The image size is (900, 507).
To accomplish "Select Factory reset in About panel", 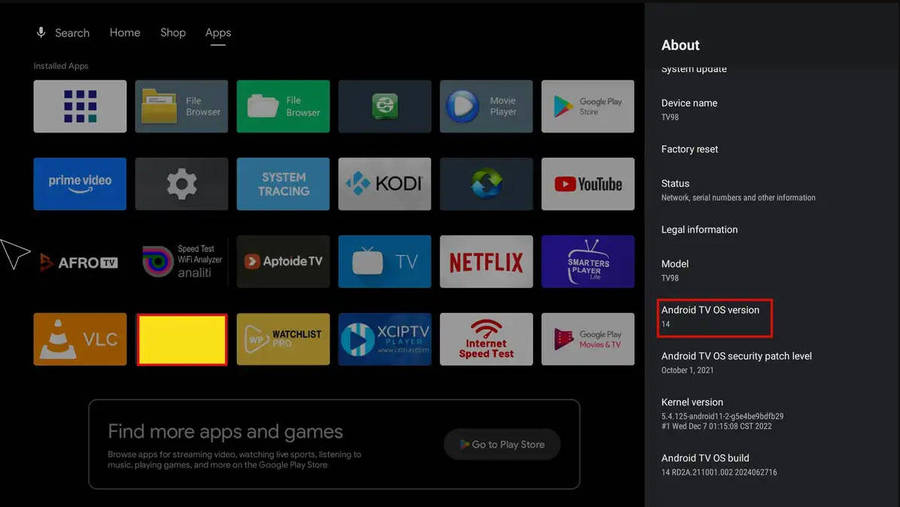I will click(690, 149).
